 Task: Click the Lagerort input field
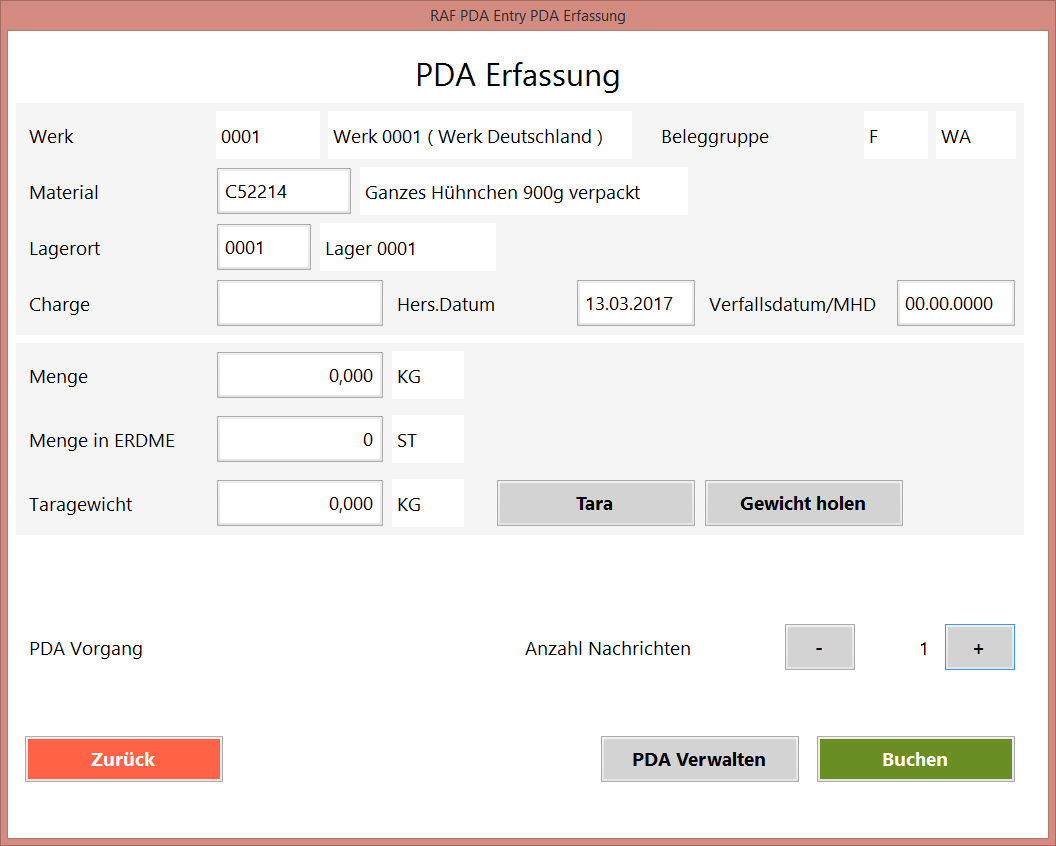point(263,248)
